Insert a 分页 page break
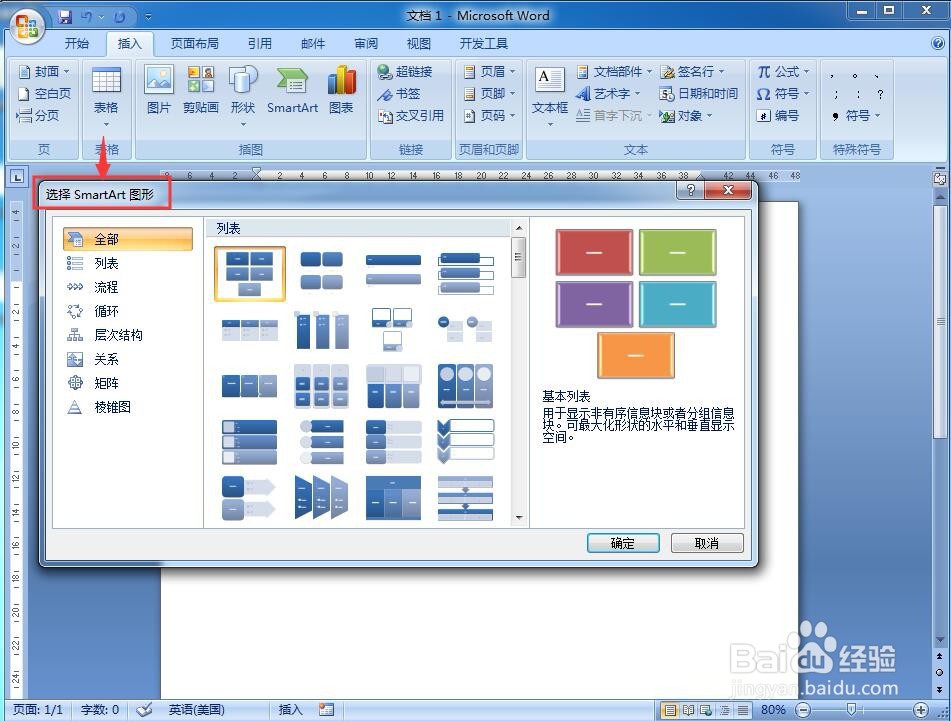This screenshot has width=951, height=721. click(38, 115)
